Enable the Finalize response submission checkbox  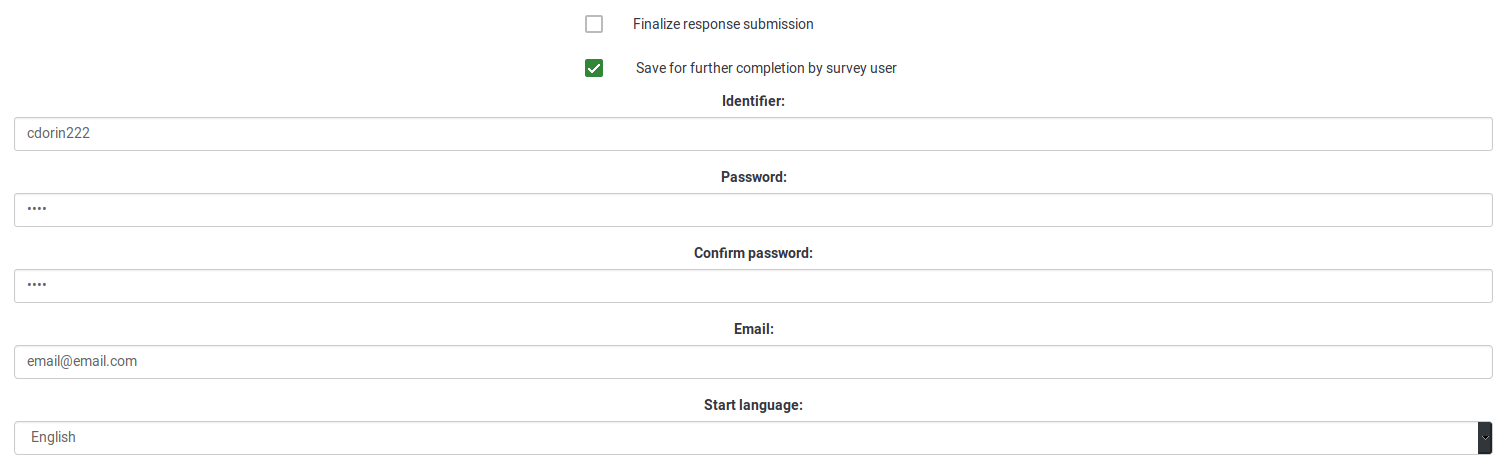594,24
